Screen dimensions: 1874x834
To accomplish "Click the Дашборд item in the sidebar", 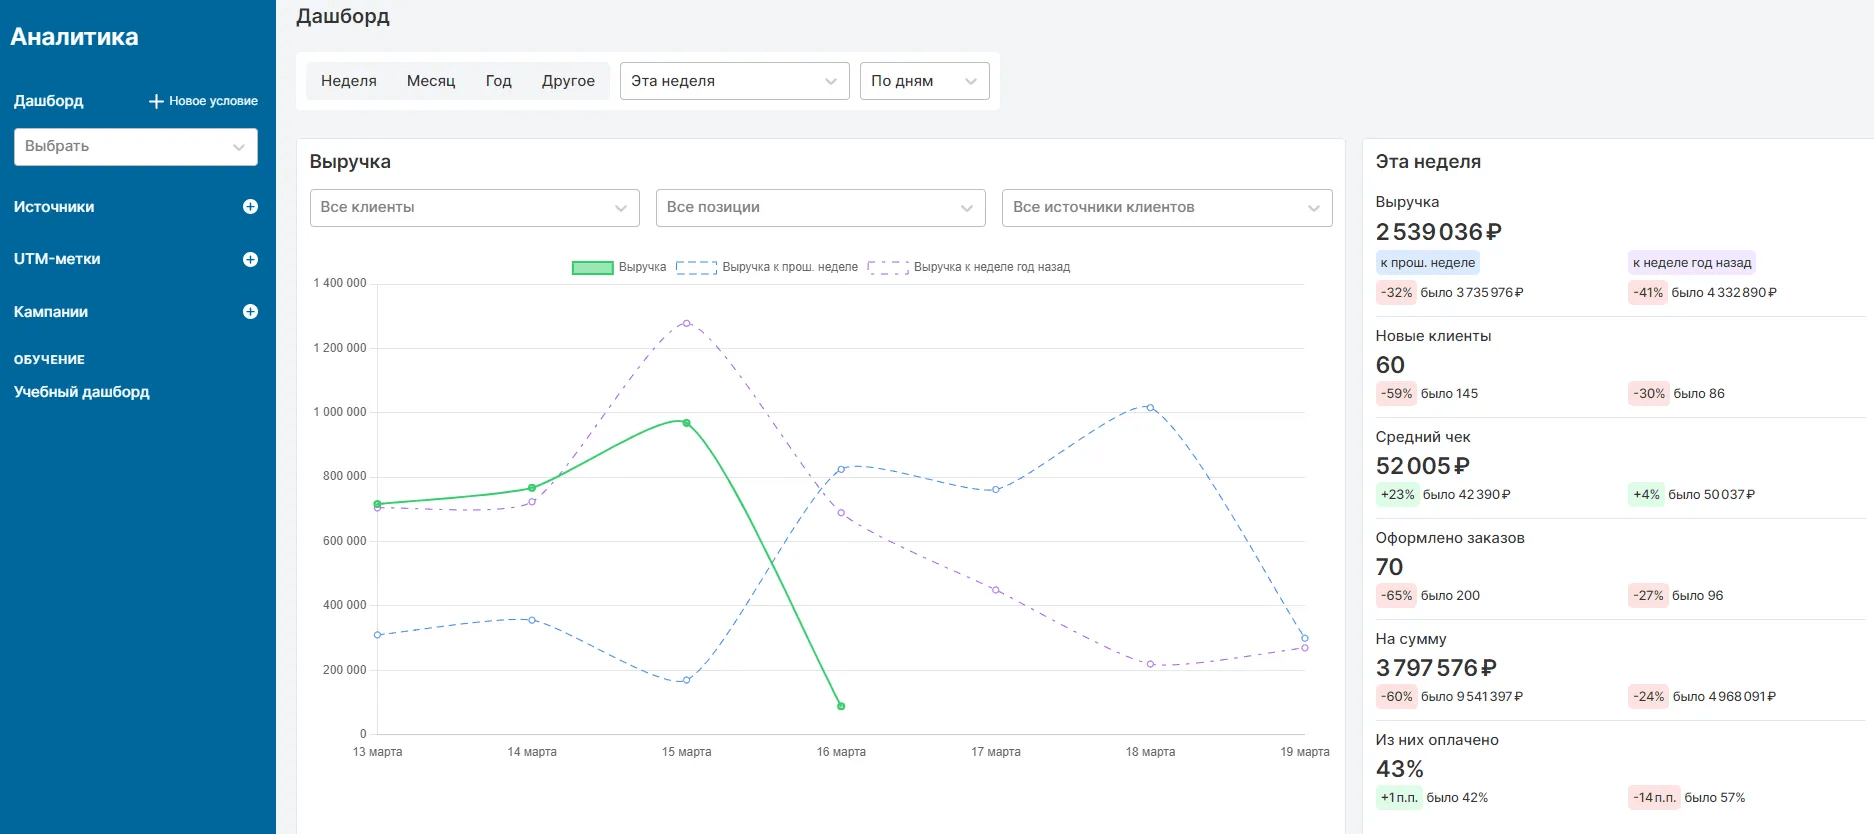I will (x=49, y=101).
